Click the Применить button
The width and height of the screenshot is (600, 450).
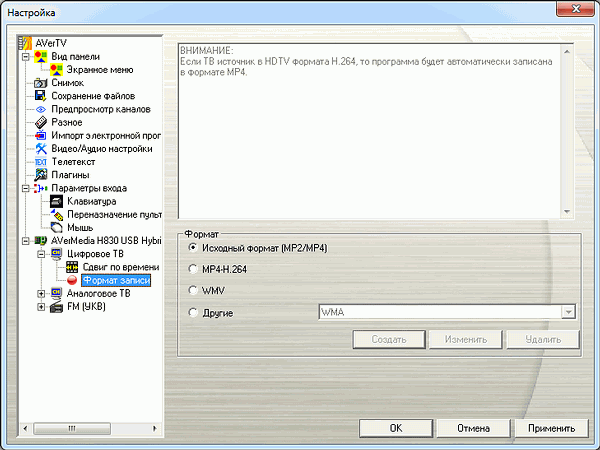point(551,428)
